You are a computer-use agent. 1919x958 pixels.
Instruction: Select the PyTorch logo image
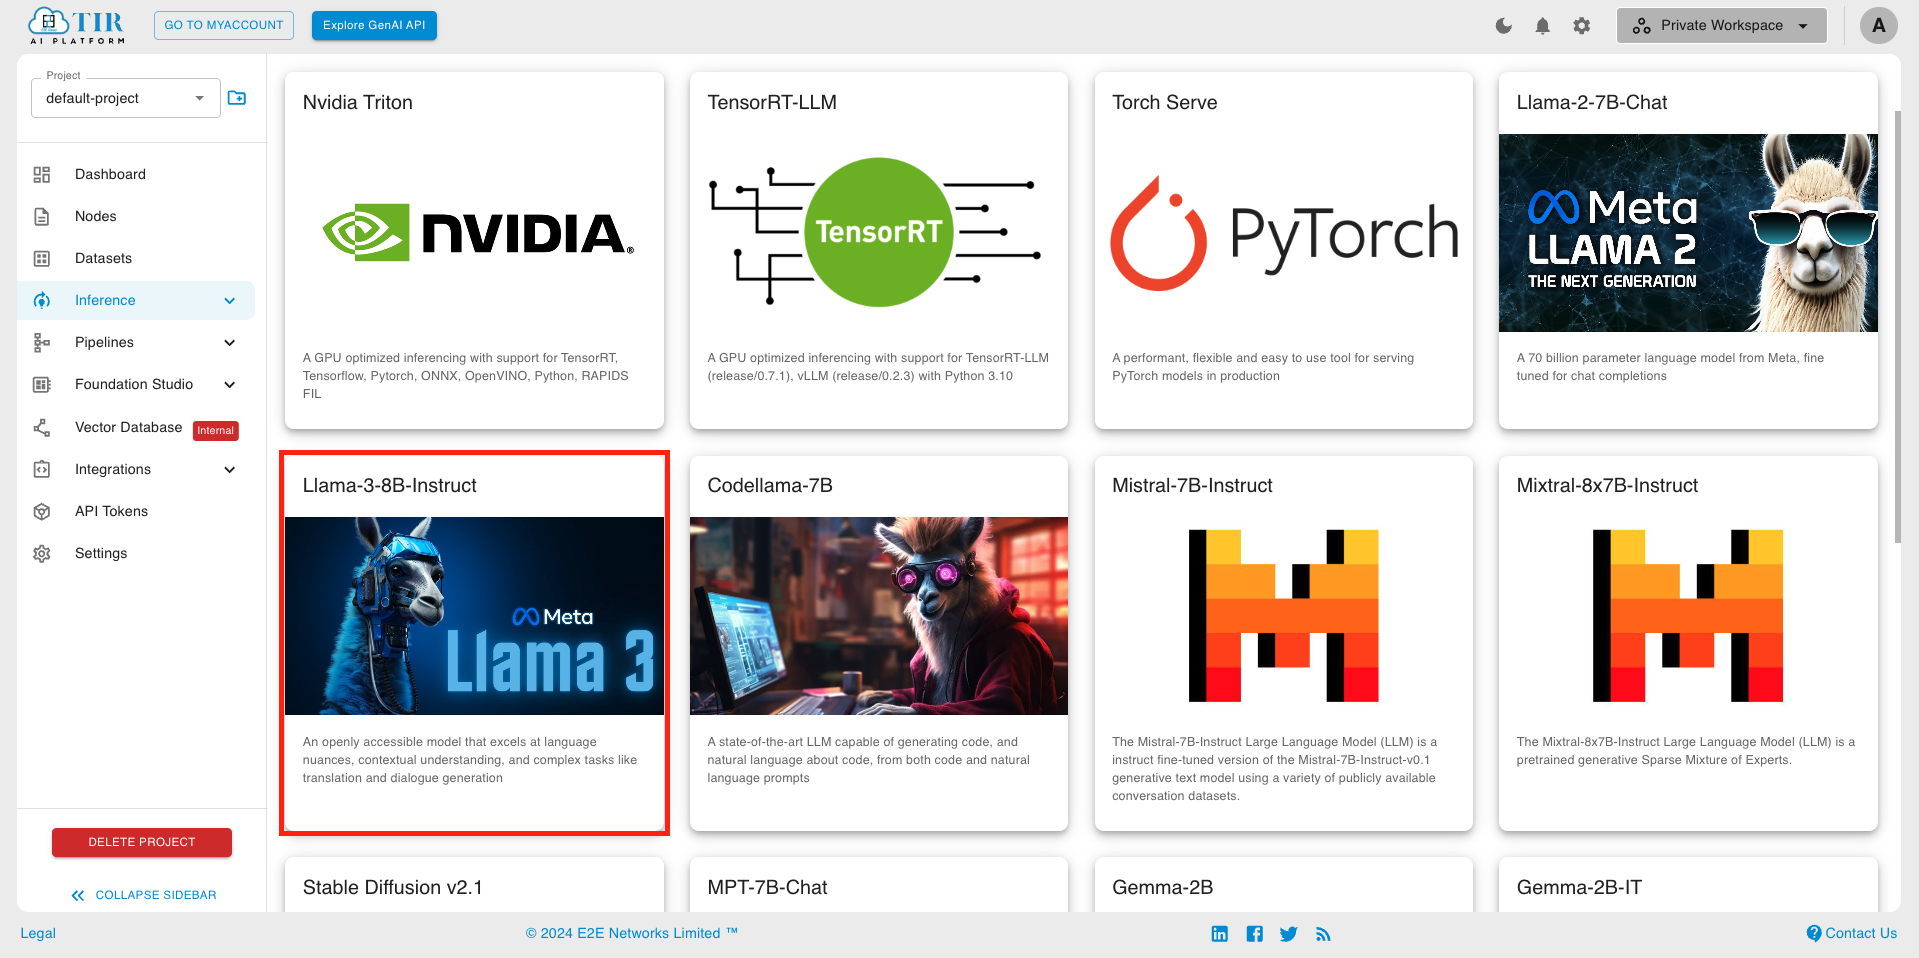[1284, 233]
